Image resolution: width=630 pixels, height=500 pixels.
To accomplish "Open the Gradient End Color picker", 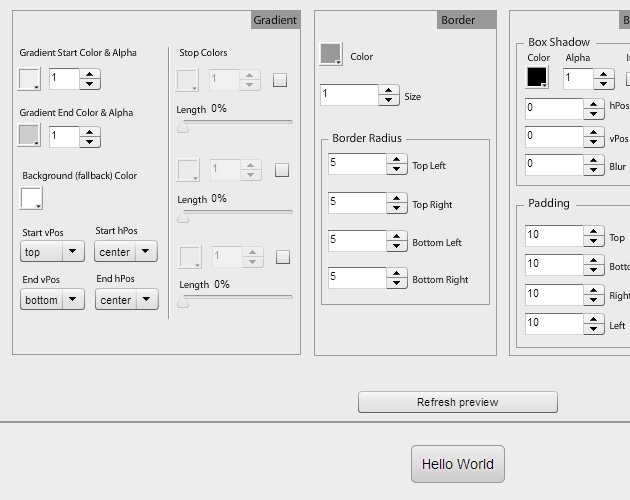I will click(30, 135).
